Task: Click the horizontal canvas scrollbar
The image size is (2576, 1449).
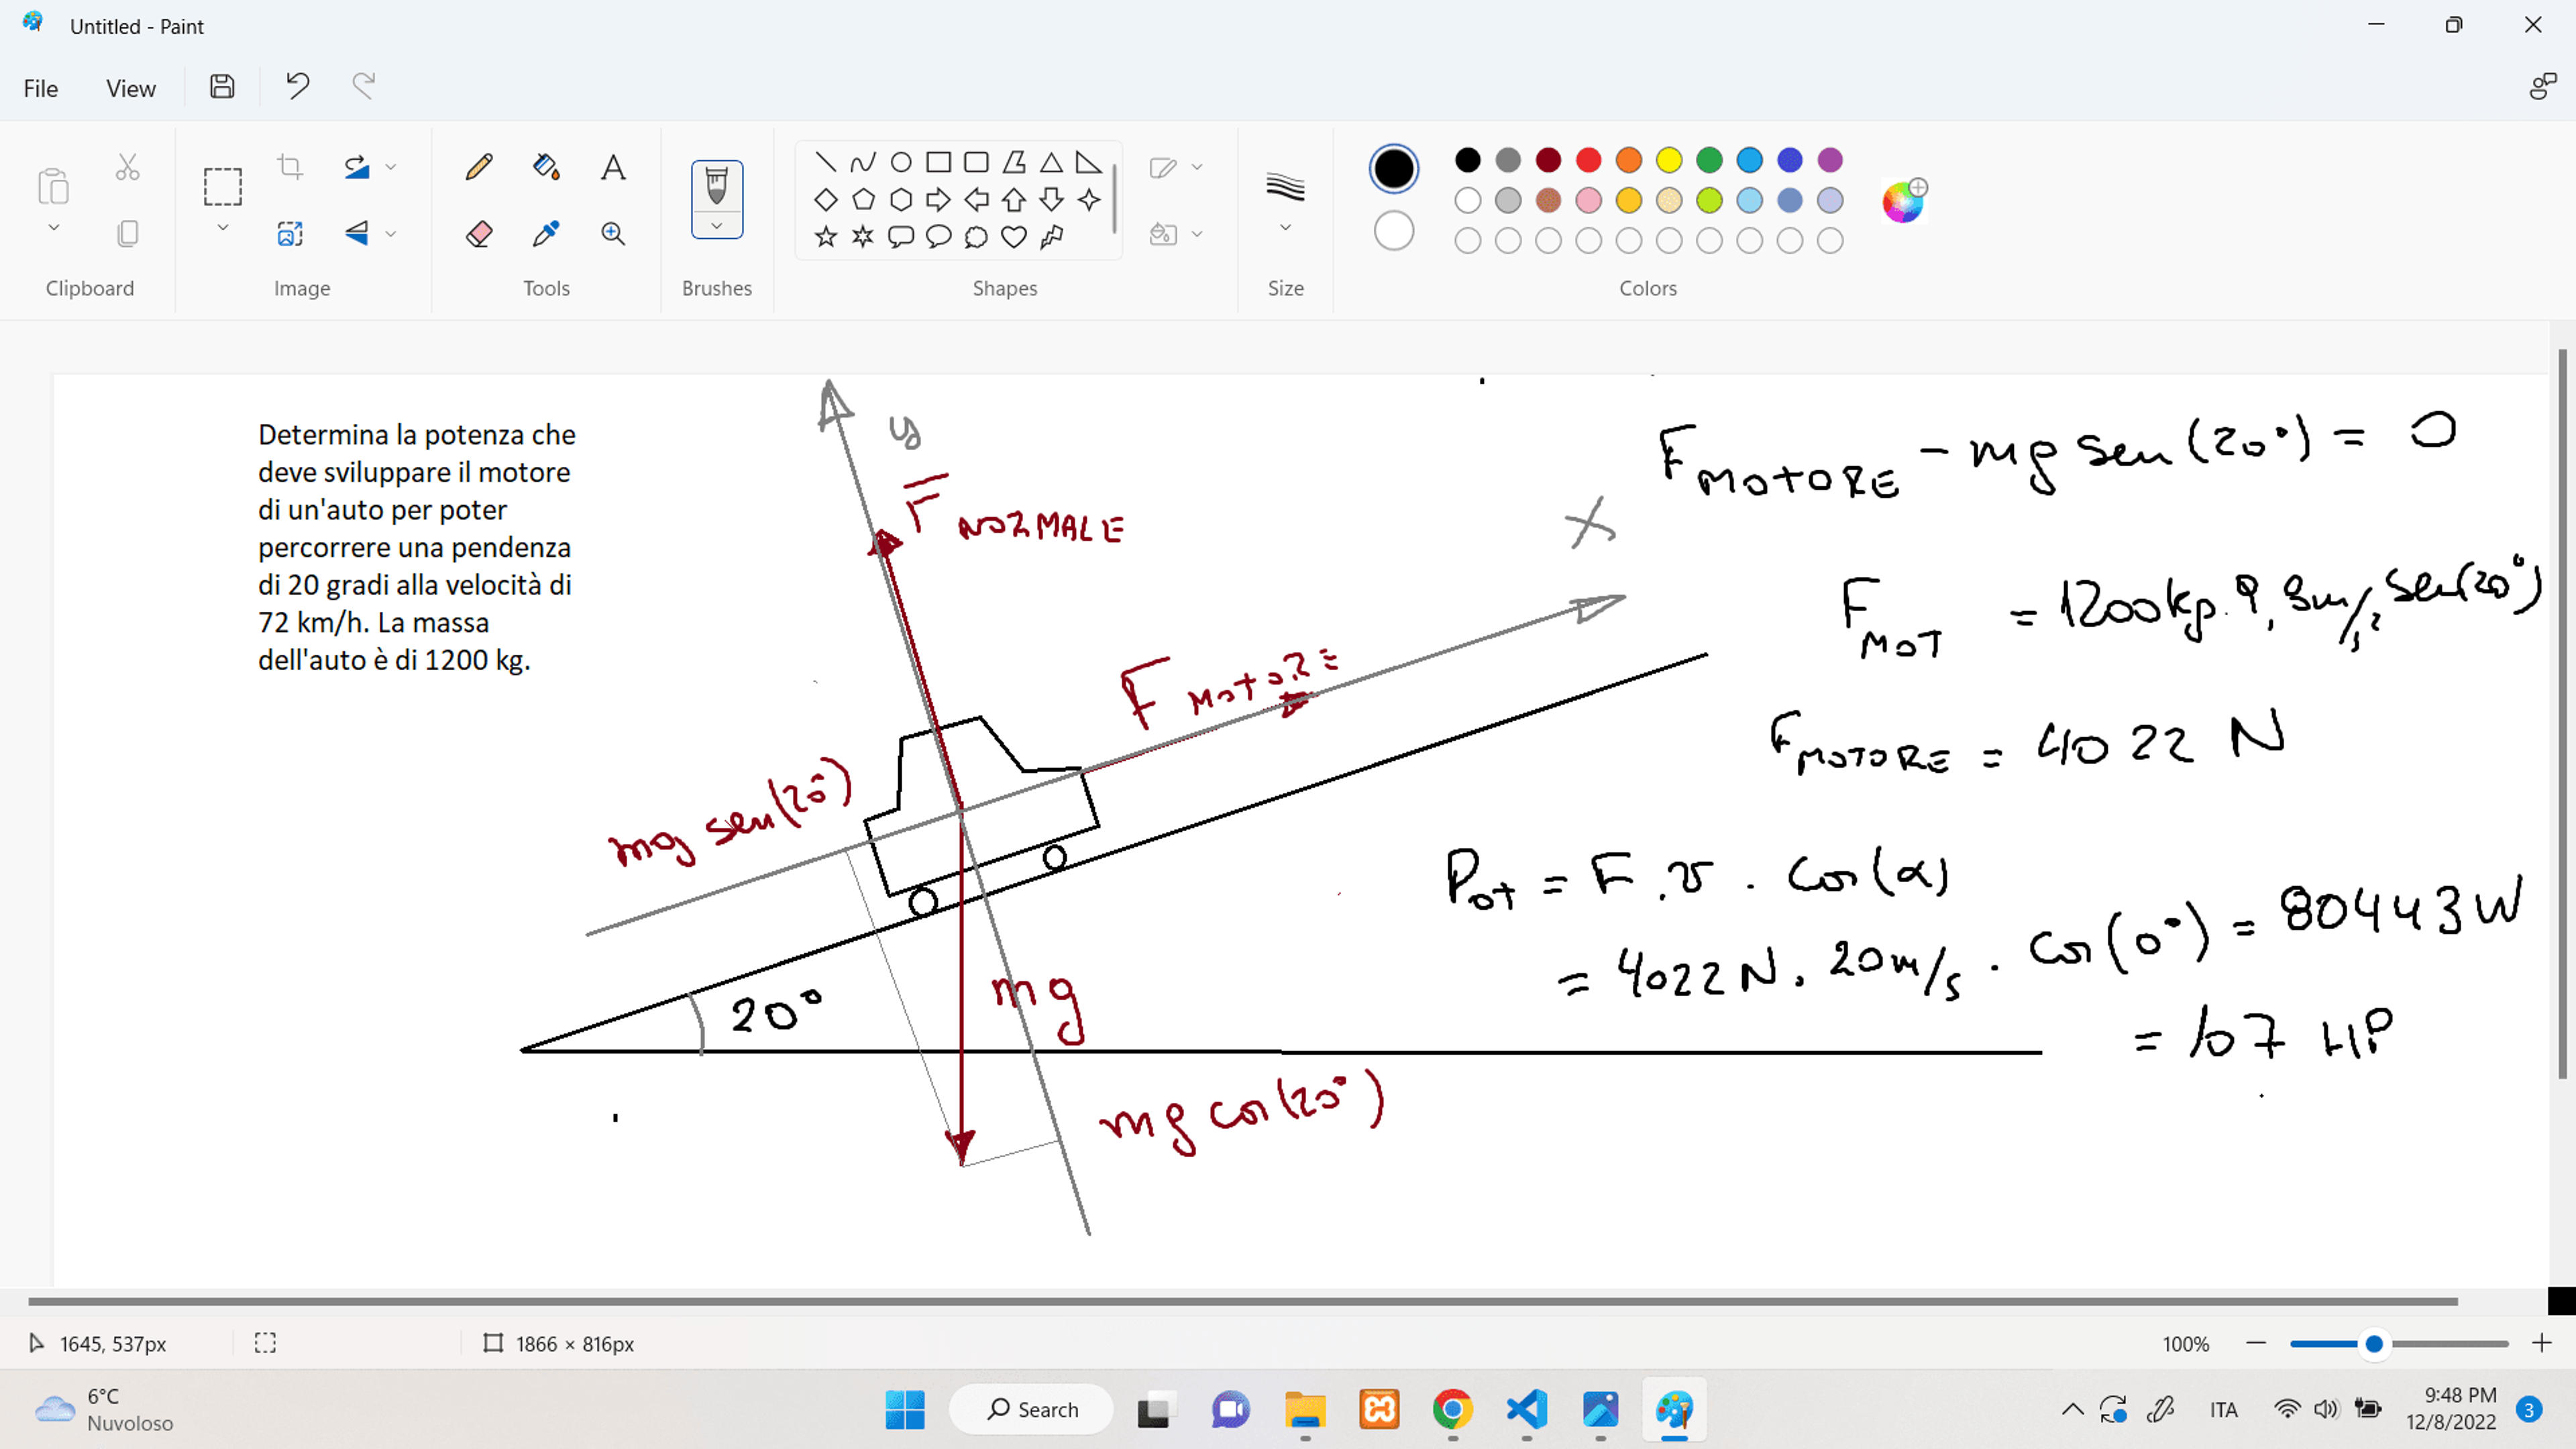Action: [1242, 1301]
